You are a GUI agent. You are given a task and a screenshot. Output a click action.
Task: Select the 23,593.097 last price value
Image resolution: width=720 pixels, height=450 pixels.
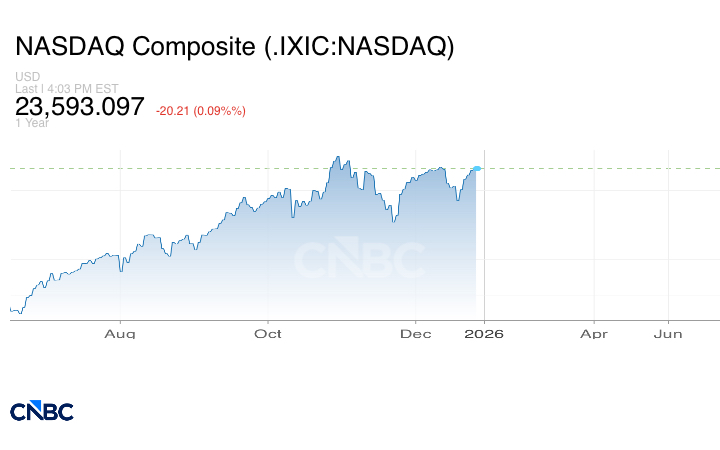pyautogui.click(x=80, y=107)
